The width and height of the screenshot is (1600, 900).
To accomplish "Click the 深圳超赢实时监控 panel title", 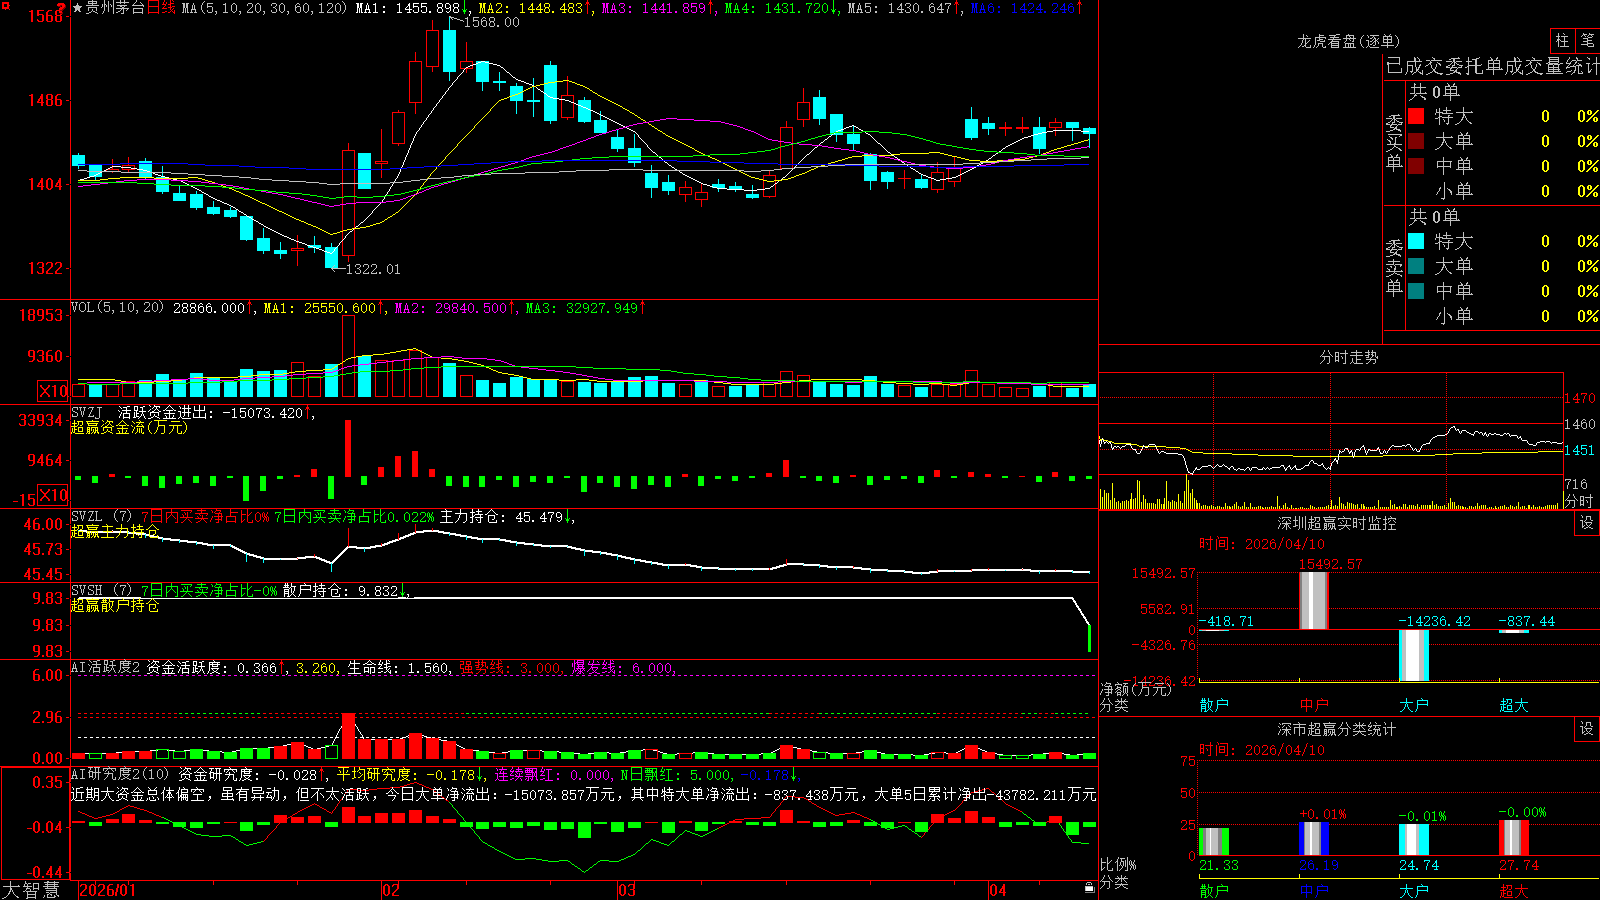I will pos(1337,523).
